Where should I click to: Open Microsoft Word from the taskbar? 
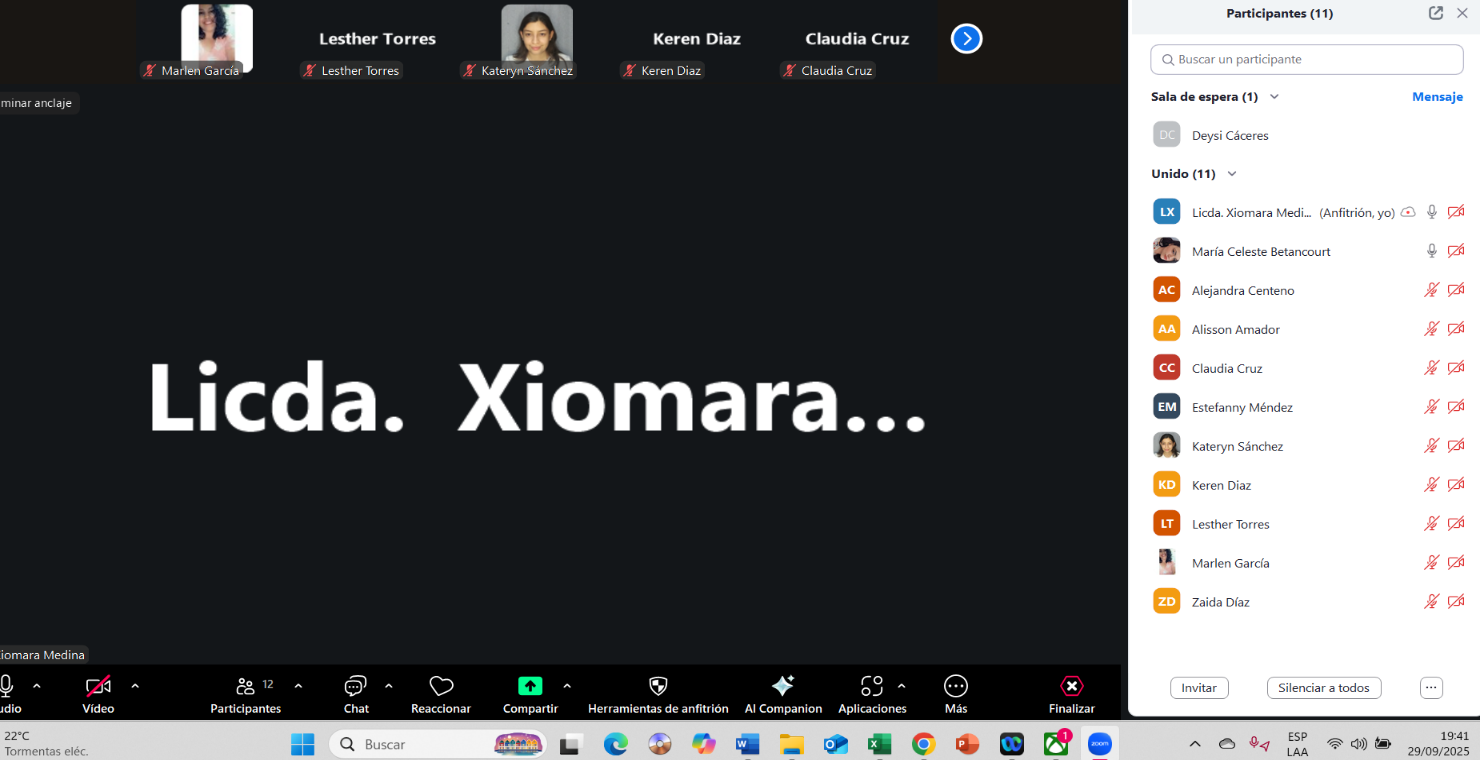point(747,744)
